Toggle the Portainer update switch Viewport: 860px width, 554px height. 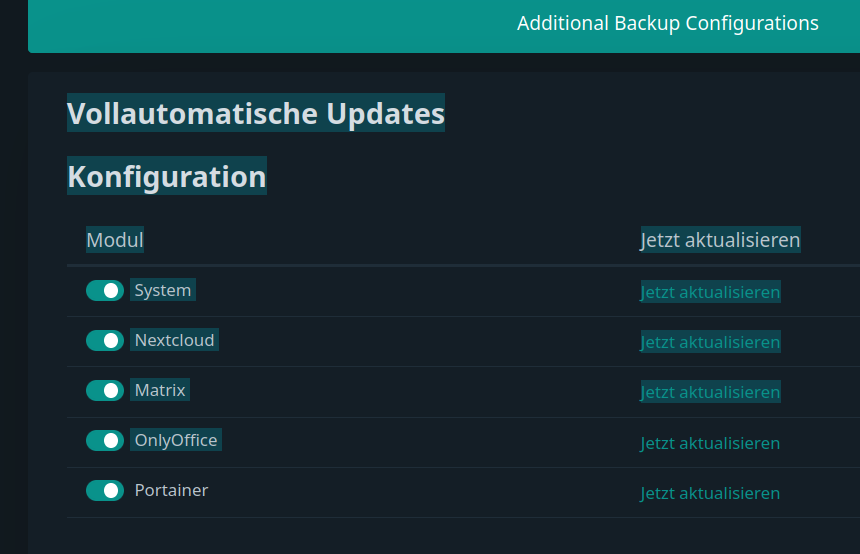[105, 490]
